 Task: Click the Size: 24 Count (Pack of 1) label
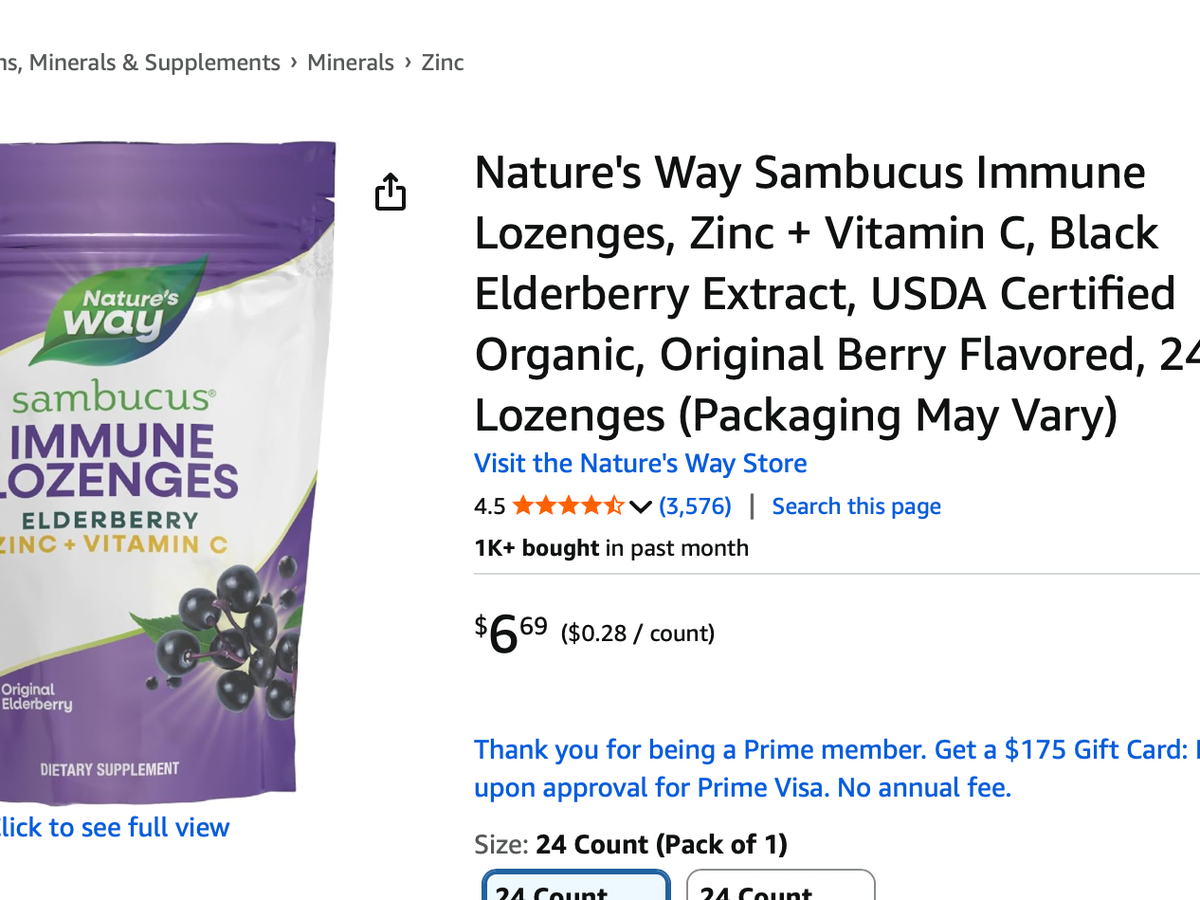coord(631,845)
